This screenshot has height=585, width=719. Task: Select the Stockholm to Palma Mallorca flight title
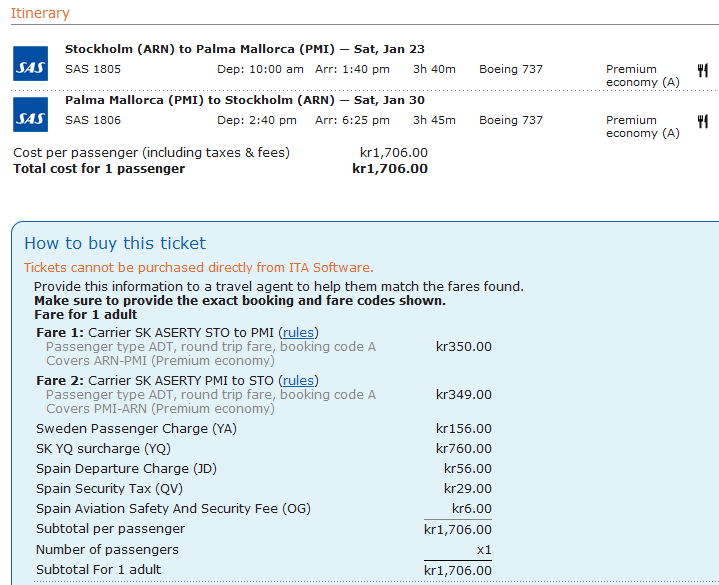[x=246, y=49]
